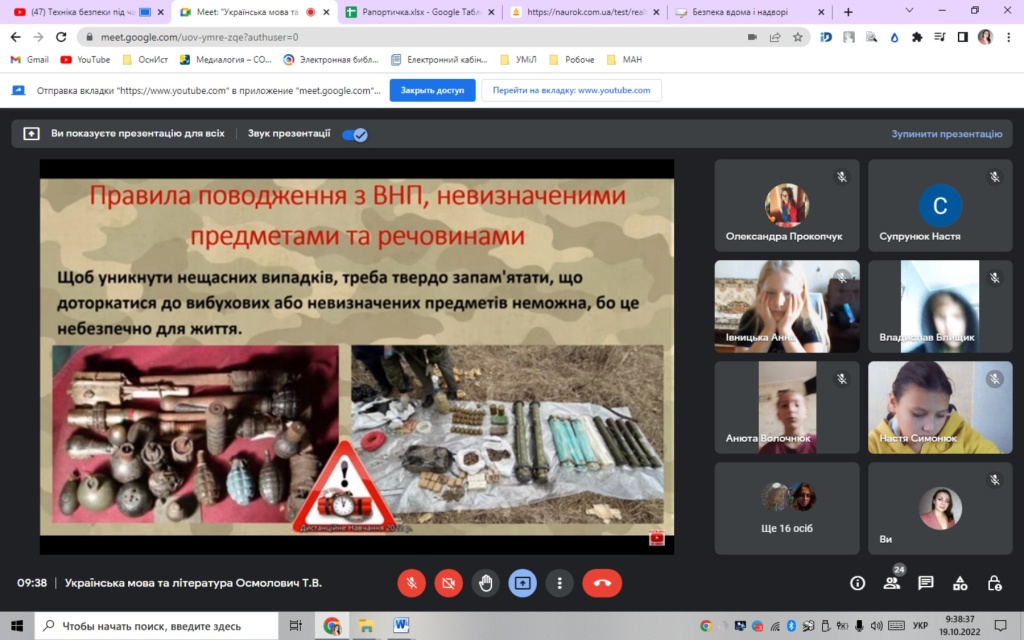Open Chrome's three-dot main menu

(1008, 37)
